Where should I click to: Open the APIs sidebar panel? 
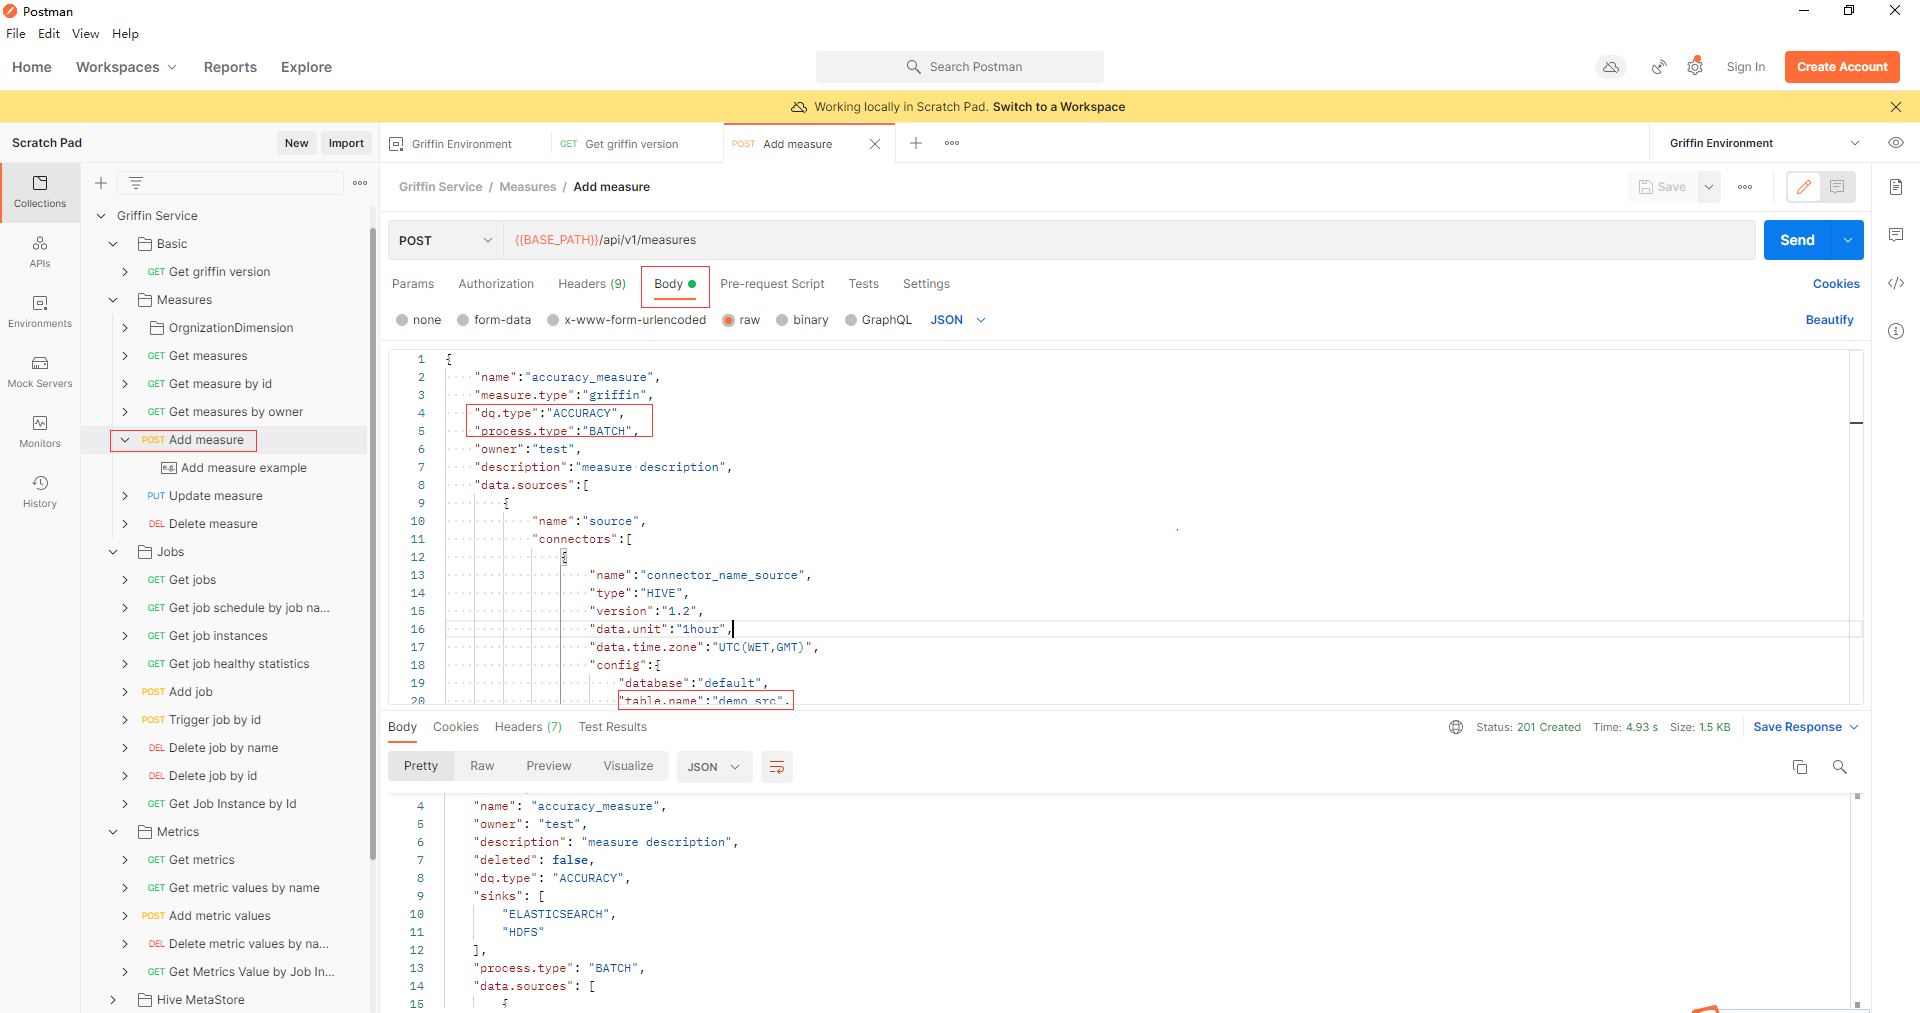coord(40,251)
